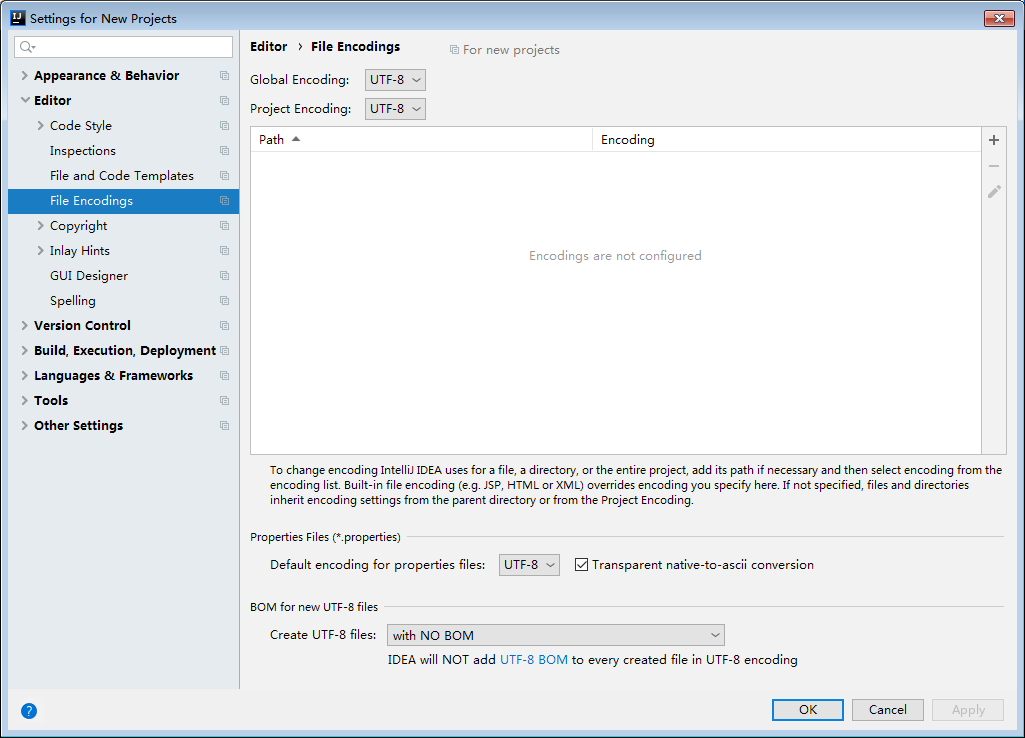Click project-level icon beside Inspections

[x=224, y=151]
